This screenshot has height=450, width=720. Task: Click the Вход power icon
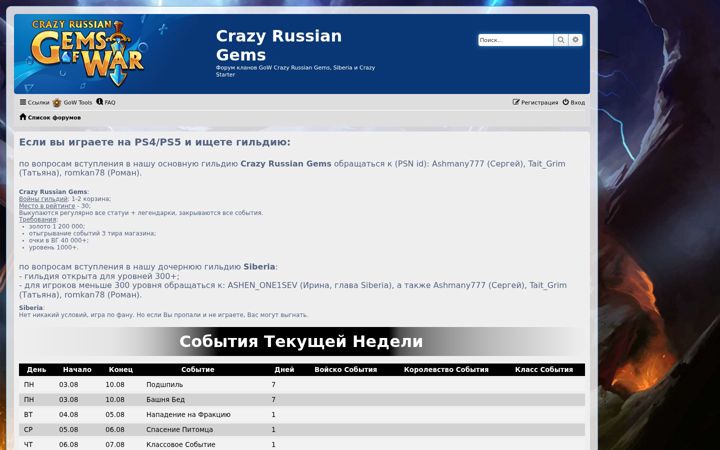pos(566,102)
